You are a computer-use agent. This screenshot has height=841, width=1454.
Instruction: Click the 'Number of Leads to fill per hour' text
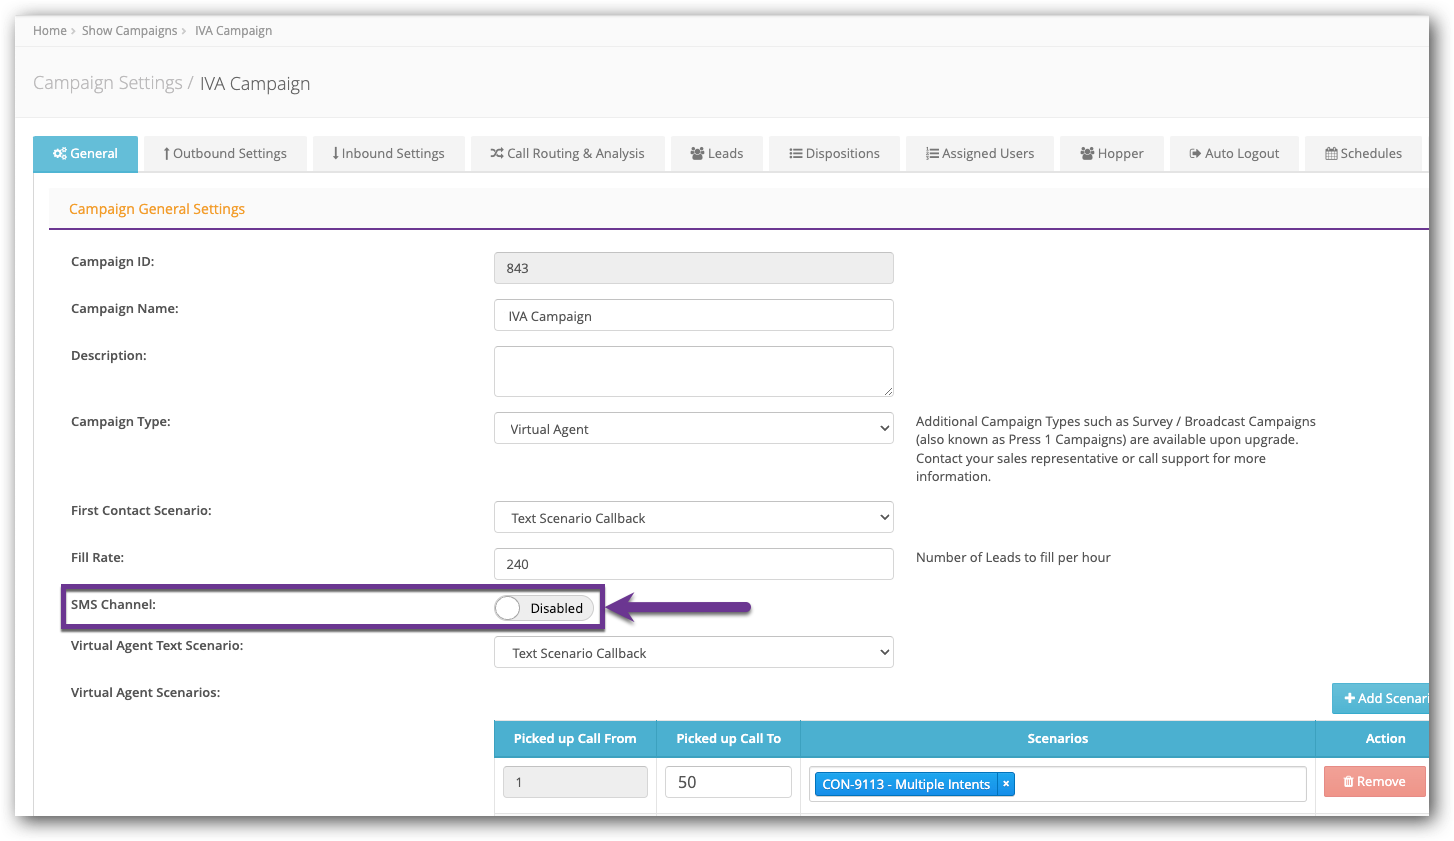(x=1013, y=557)
